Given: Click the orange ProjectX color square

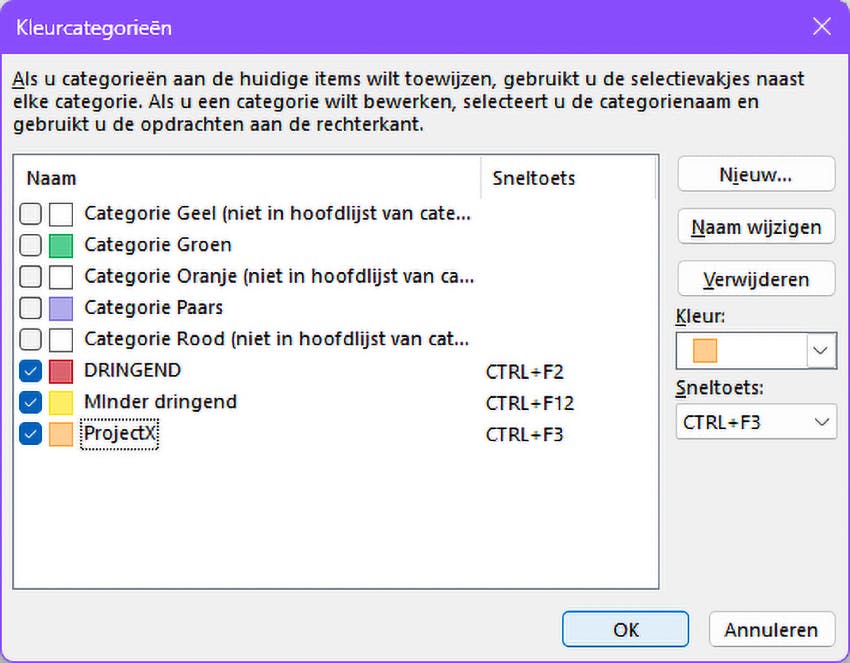Looking at the screenshot, I should (61, 434).
